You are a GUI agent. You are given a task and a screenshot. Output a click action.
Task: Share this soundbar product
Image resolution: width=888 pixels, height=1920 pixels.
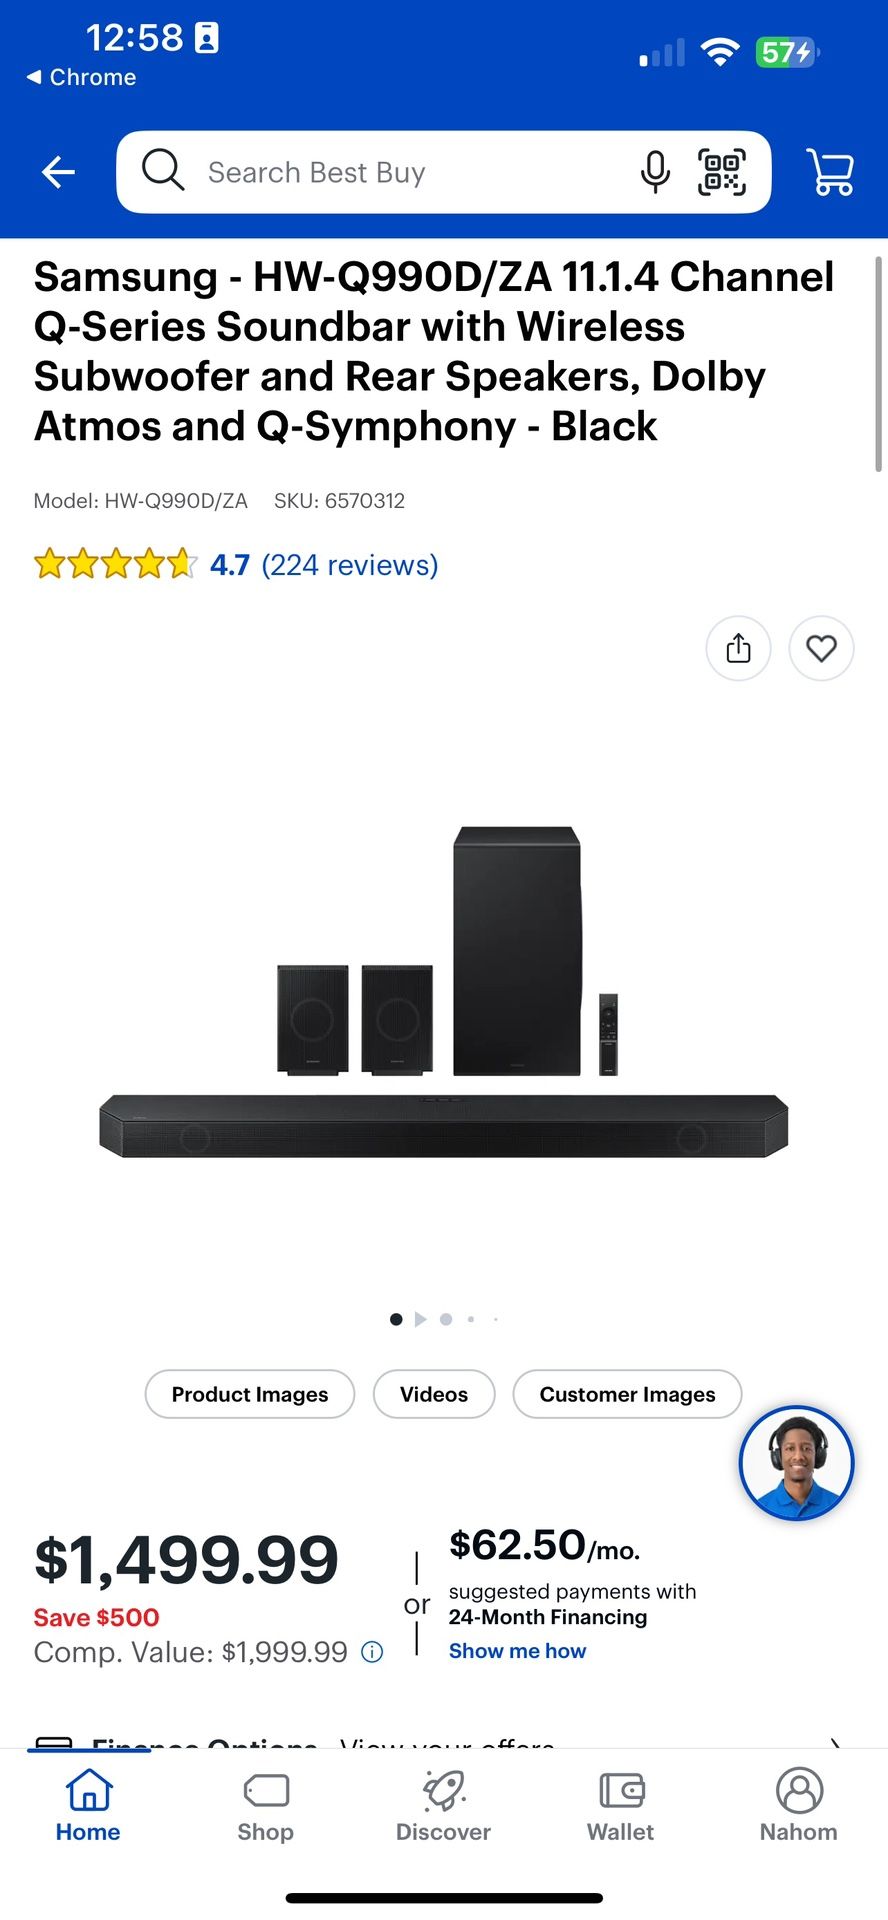pyautogui.click(x=738, y=648)
